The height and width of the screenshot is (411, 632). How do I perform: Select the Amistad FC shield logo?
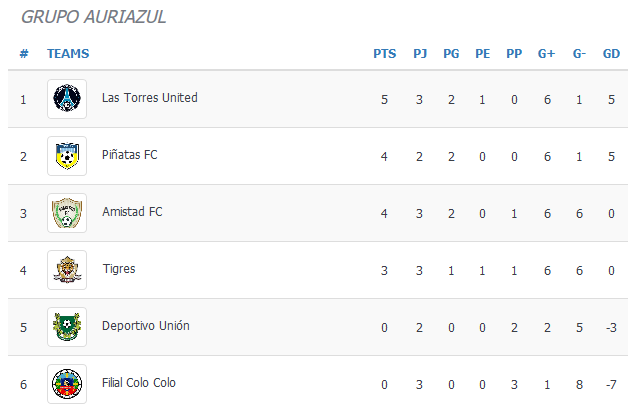[67, 213]
